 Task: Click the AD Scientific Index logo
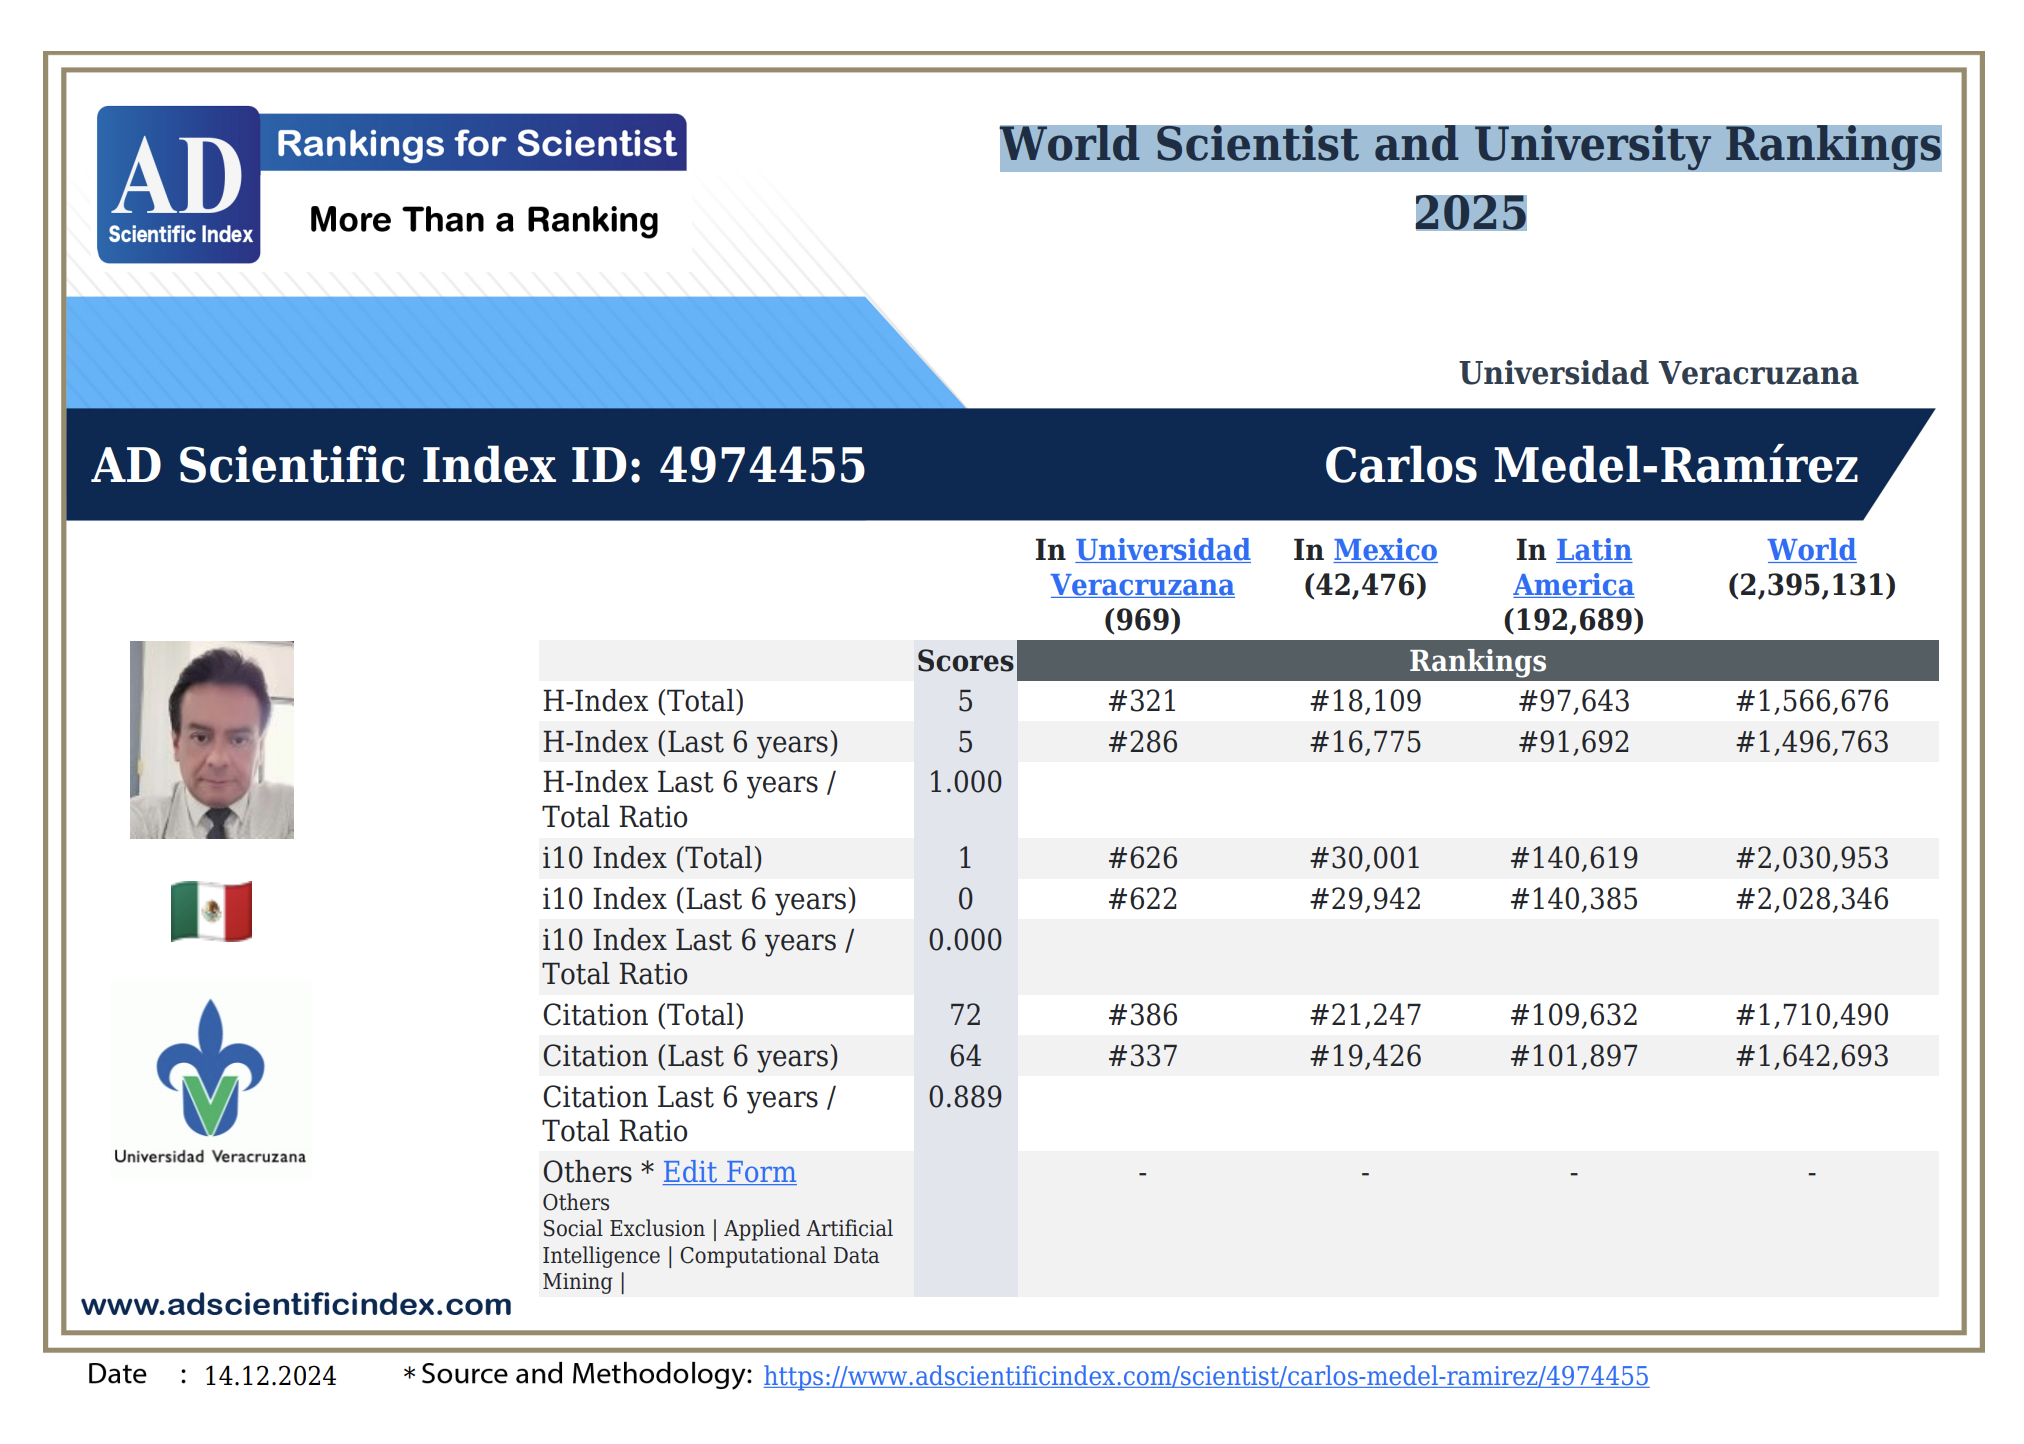click(178, 185)
